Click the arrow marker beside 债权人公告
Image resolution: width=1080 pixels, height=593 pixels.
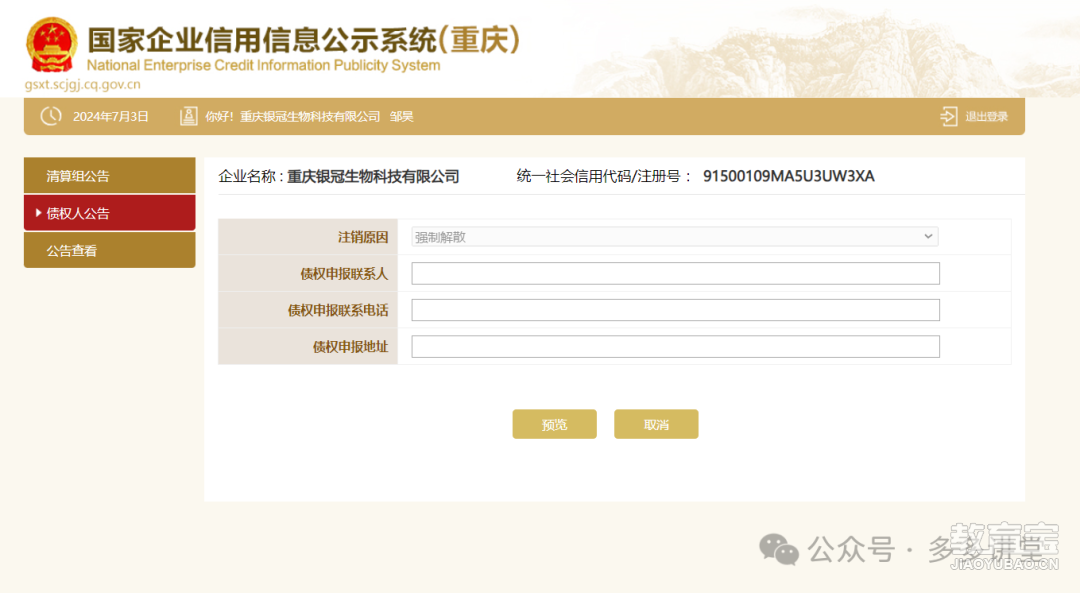click(39, 213)
